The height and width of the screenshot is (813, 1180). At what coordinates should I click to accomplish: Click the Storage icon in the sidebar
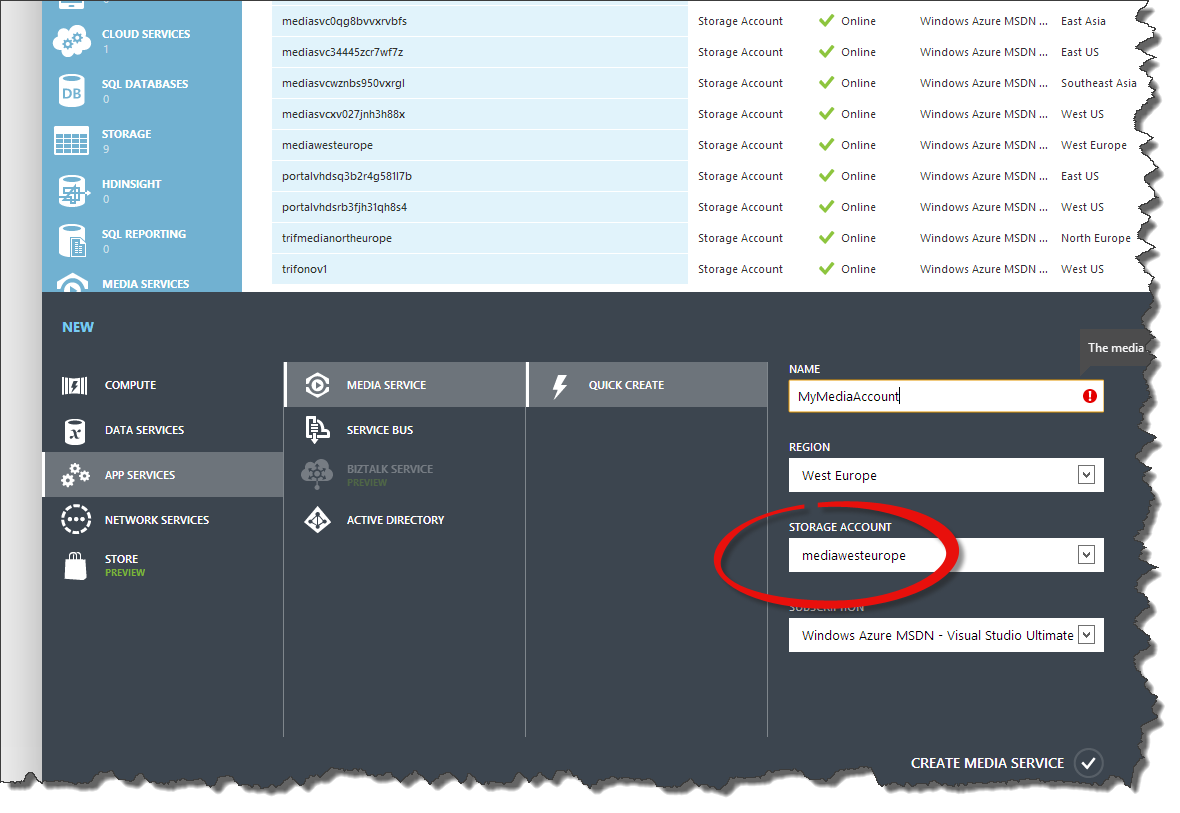click(x=70, y=141)
